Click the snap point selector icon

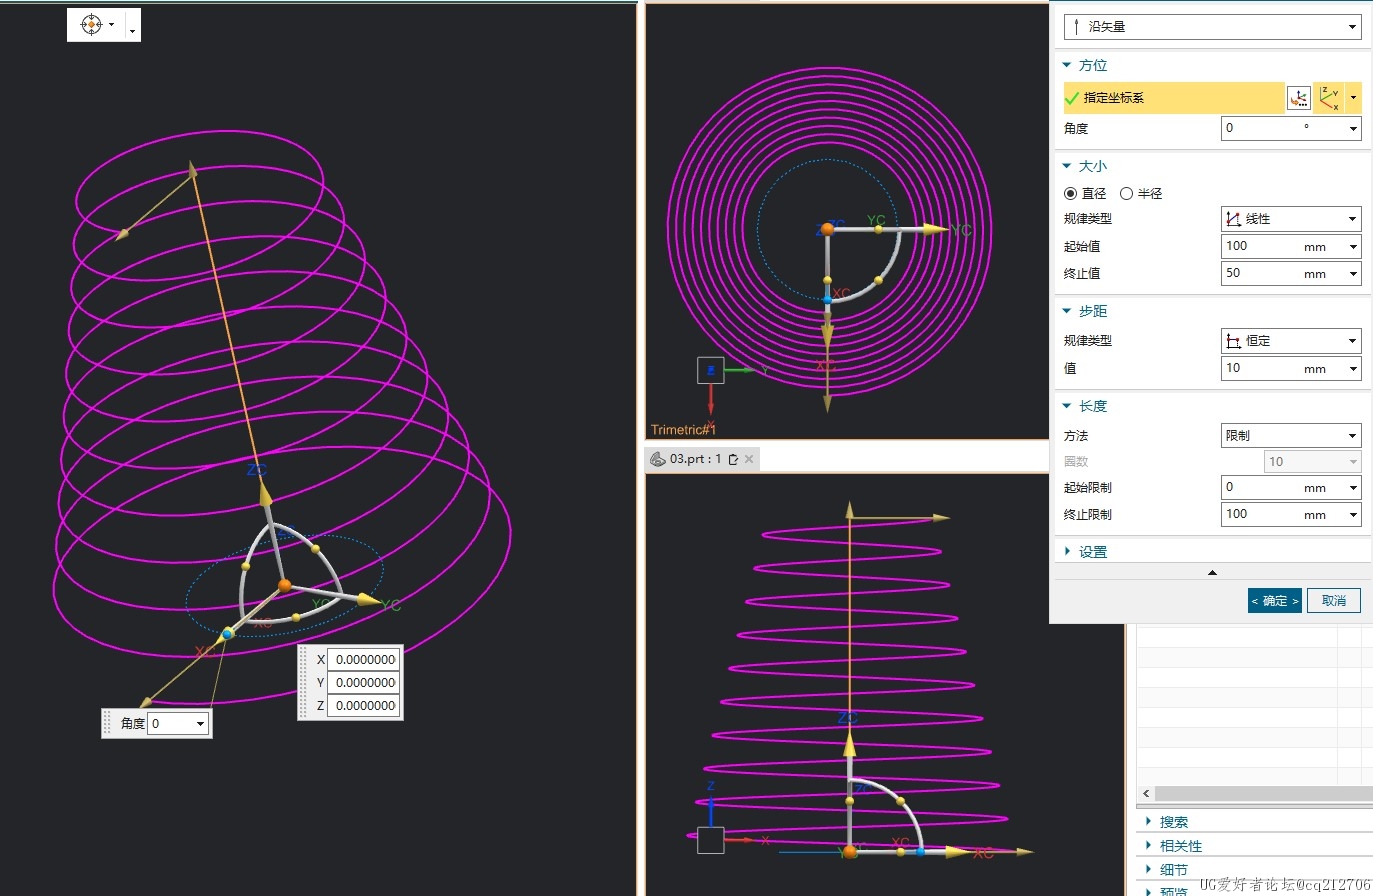click(x=91, y=25)
